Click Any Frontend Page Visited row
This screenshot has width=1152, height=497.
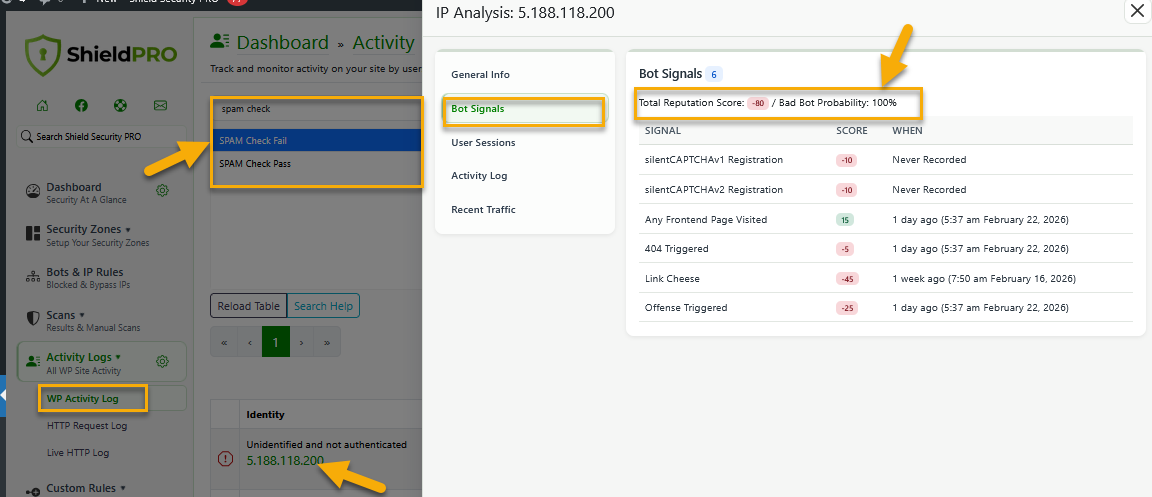point(886,219)
